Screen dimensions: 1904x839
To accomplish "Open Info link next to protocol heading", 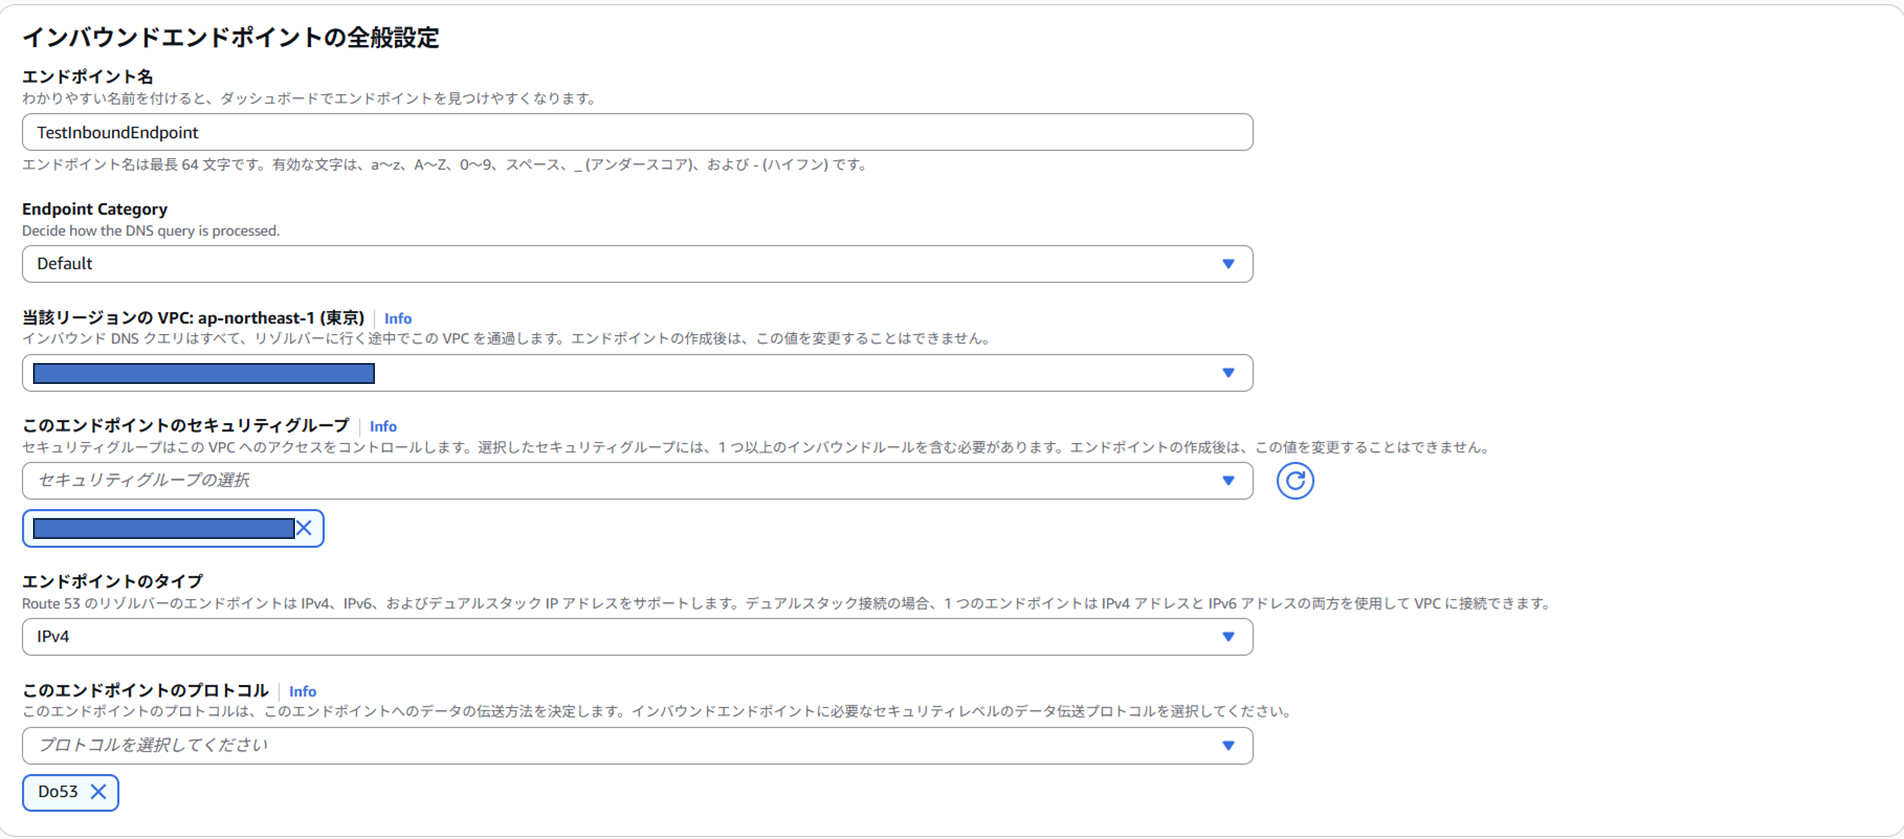I will click(303, 692).
